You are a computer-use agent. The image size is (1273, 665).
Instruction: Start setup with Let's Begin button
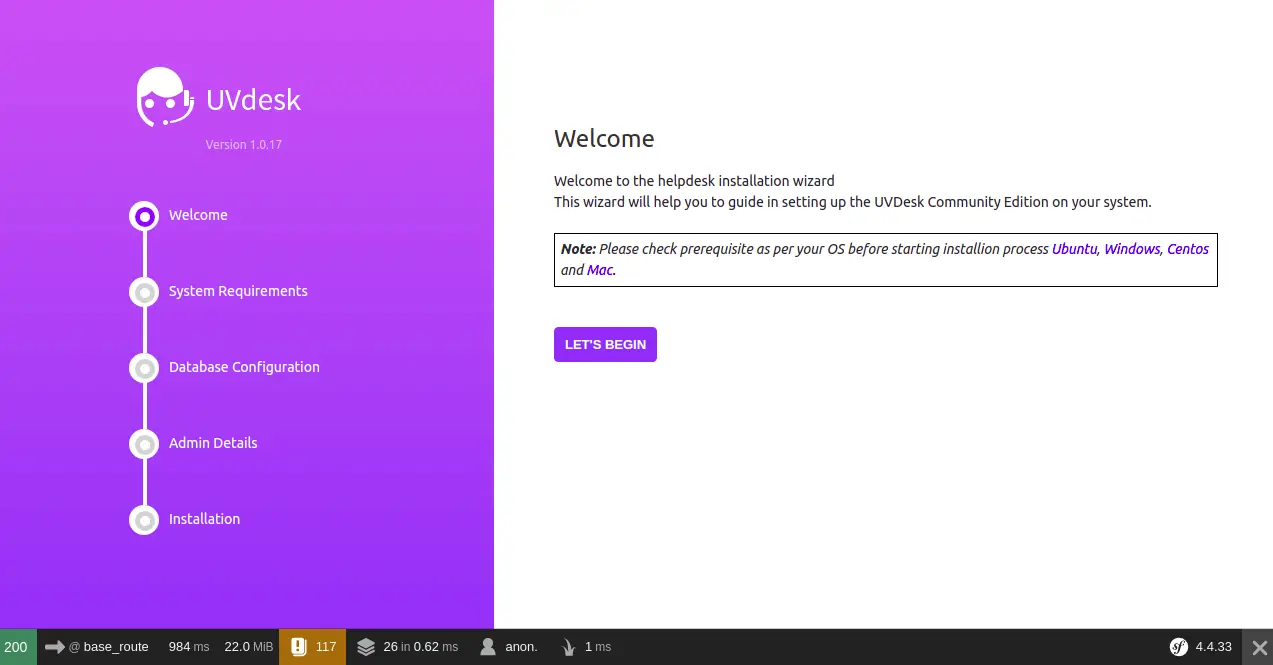coord(605,344)
